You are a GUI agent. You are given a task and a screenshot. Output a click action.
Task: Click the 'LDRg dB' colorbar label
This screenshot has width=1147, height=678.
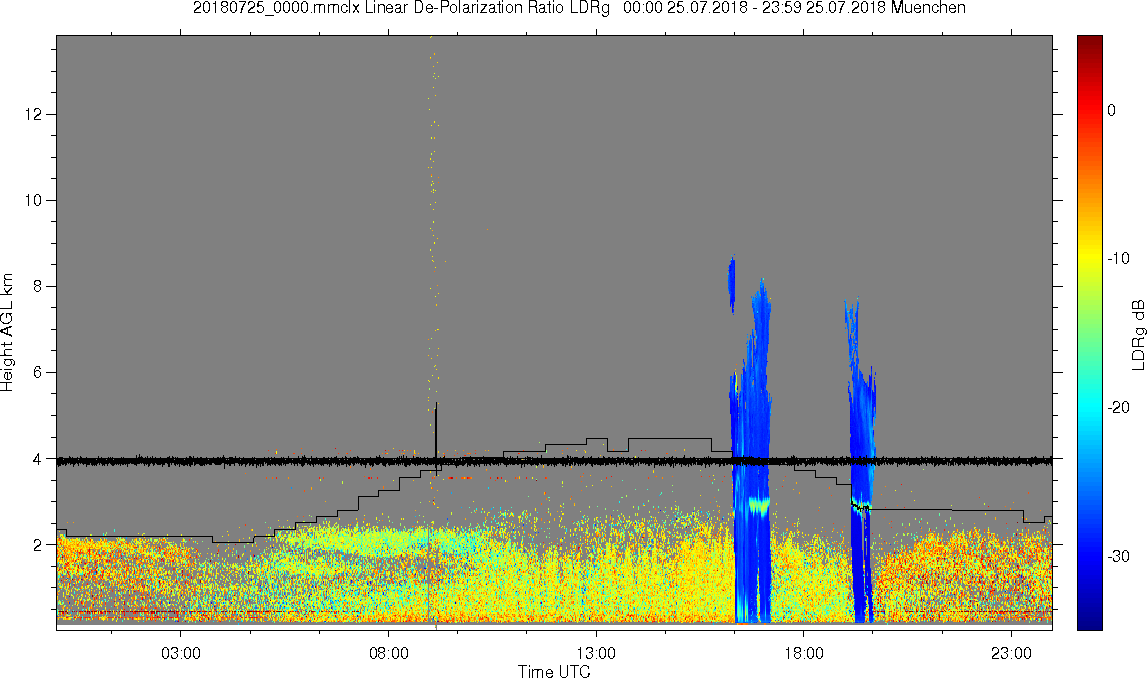point(1138,334)
